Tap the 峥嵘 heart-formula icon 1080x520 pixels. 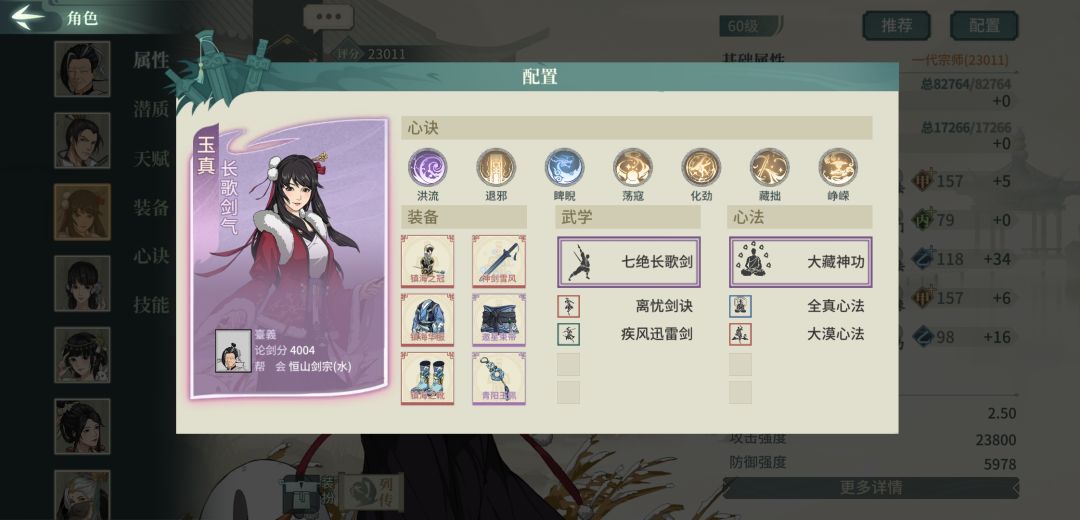pyautogui.click(x=838, y=167)
